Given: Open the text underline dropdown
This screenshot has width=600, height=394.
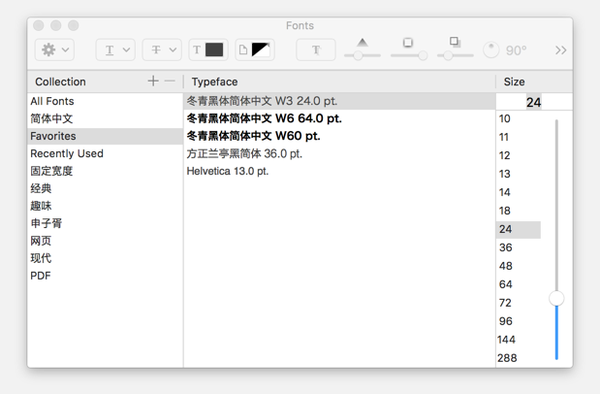Looking at the screenshot, I should click(x=115, y=50).
